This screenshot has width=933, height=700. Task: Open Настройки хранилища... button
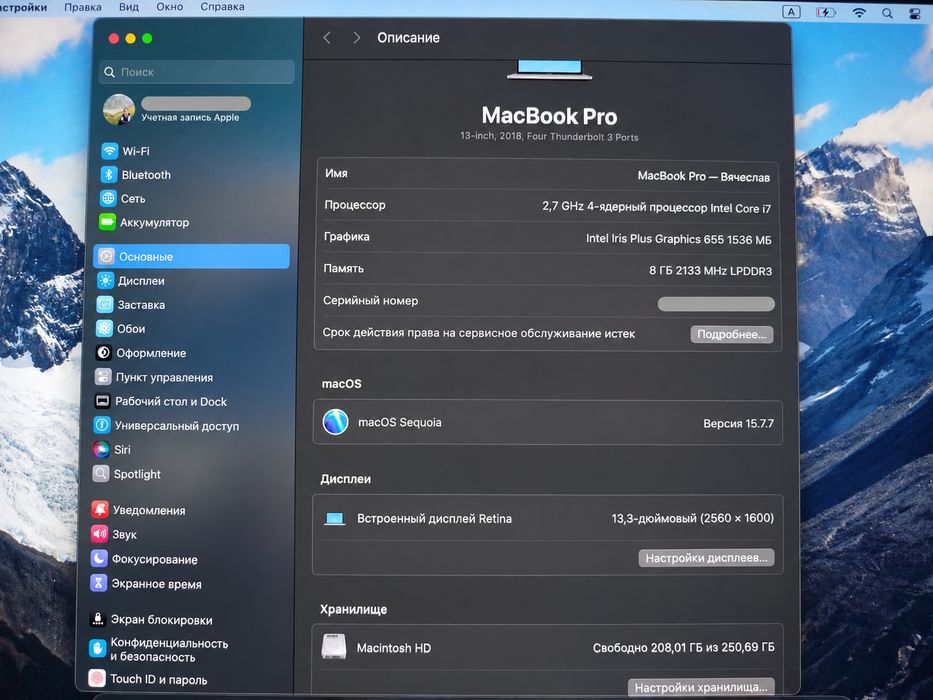[x=702, y=687]
